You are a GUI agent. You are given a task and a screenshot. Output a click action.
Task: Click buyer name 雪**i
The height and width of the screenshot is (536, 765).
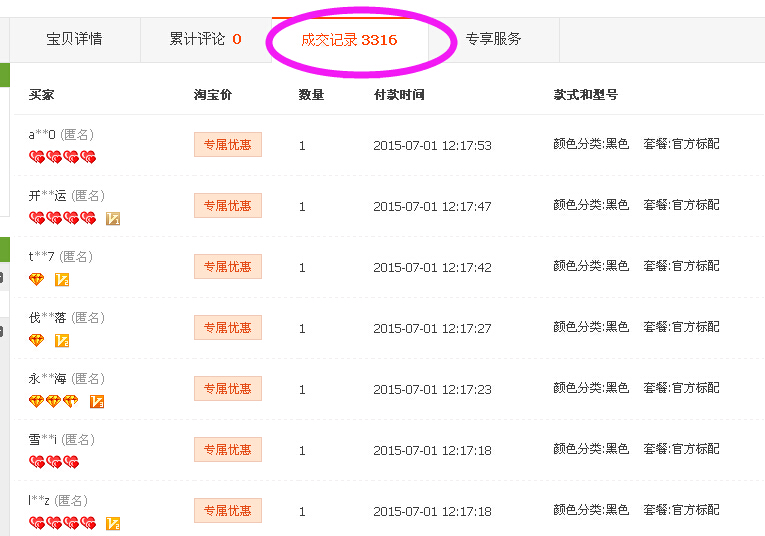42,440
